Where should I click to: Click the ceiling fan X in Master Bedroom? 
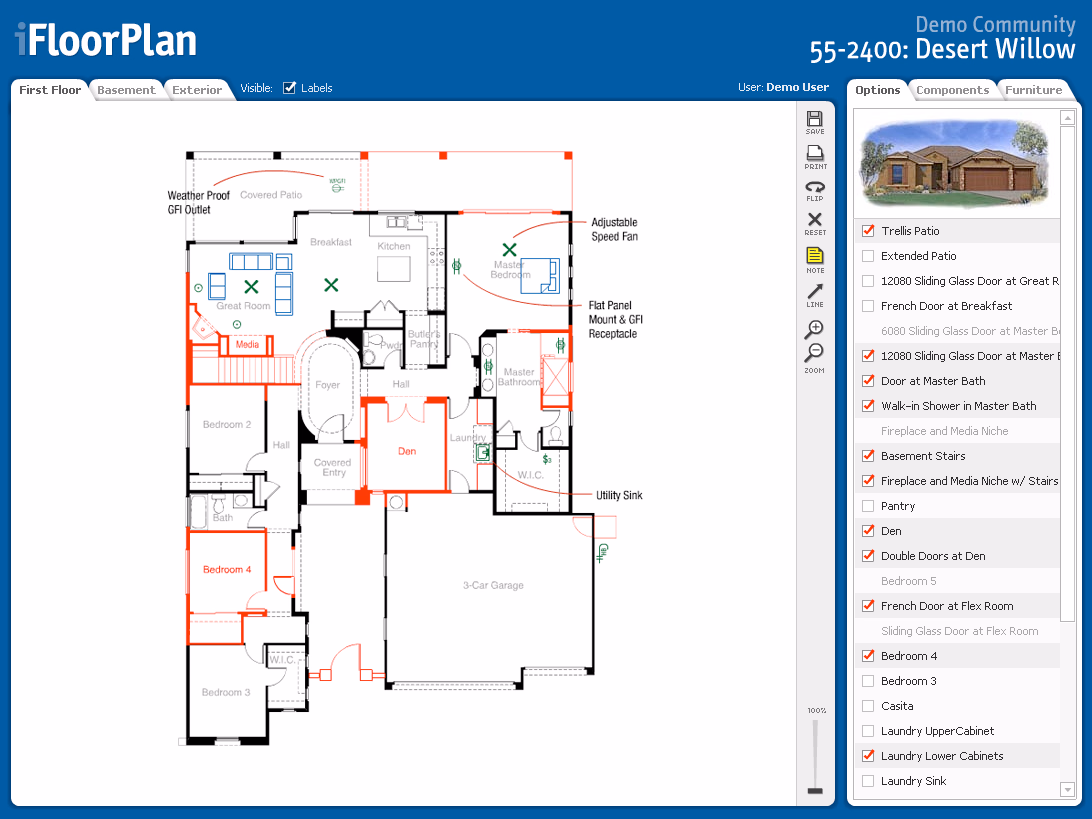coord(509,249)
